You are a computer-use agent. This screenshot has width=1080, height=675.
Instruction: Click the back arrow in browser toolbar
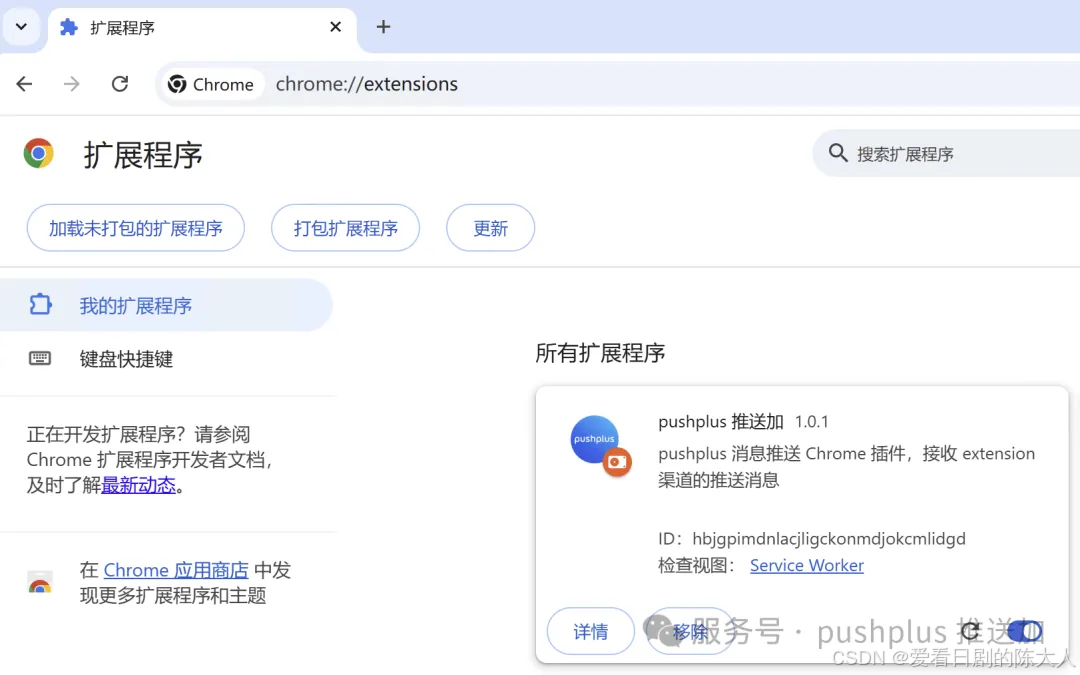pyautogui.click(x=24, y=84)
